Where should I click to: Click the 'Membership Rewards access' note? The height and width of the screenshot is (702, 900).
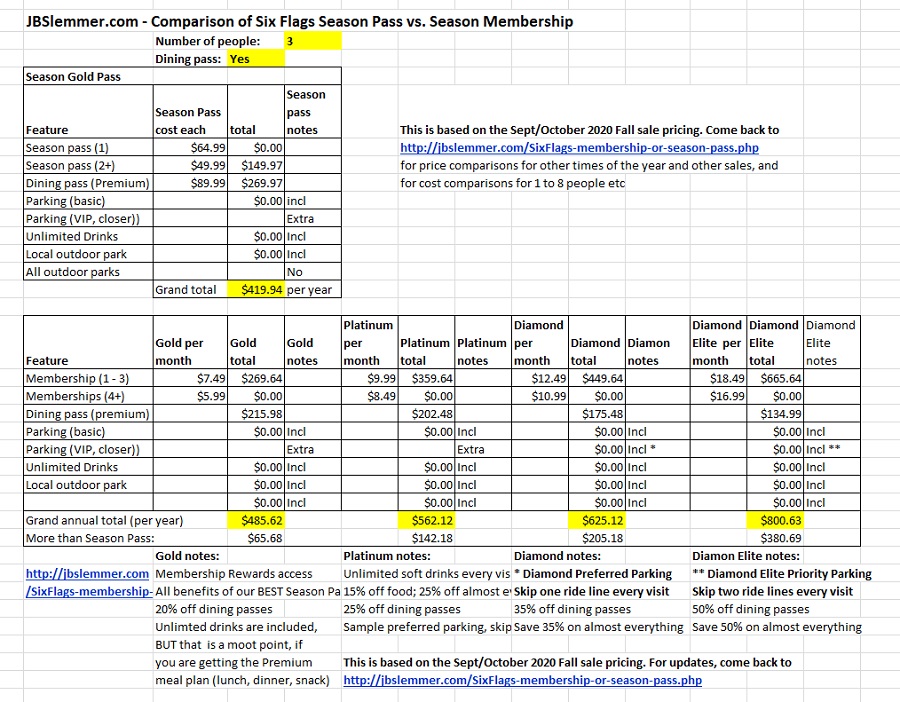point(234,573)
